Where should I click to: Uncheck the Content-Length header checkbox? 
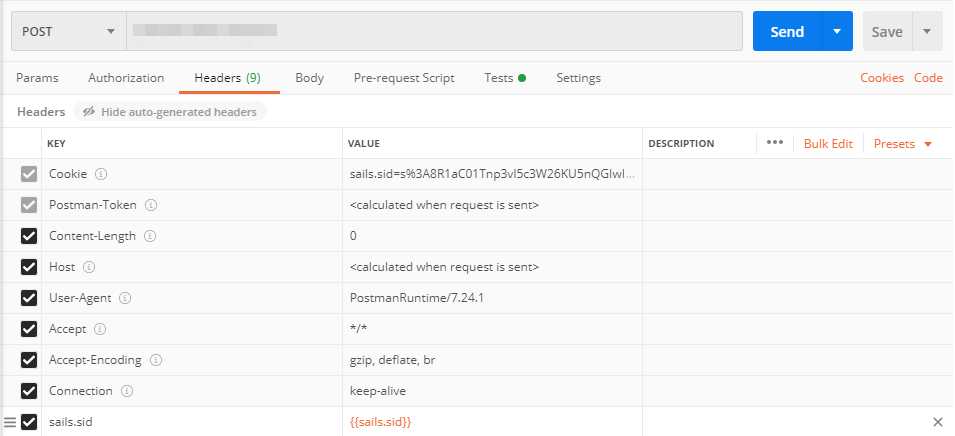29,236
